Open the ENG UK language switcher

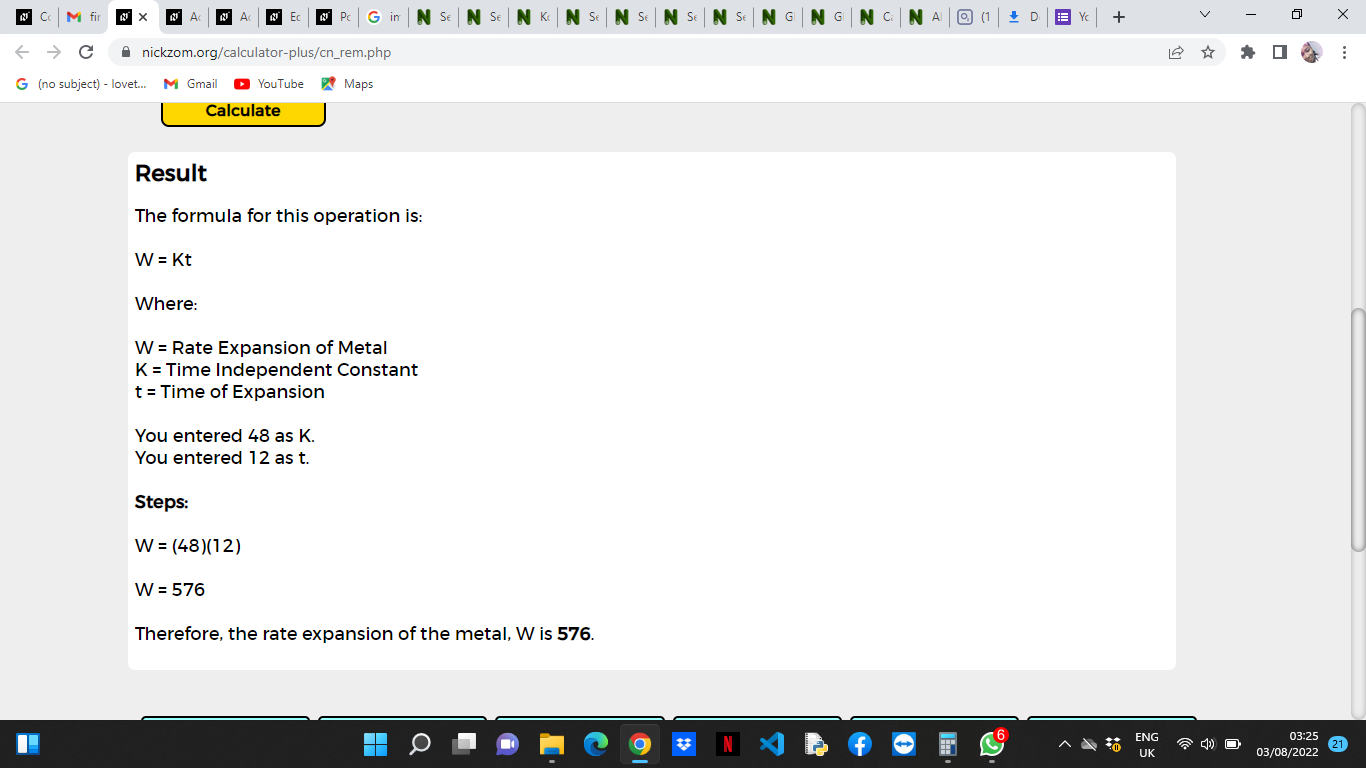pos(1147,744)
